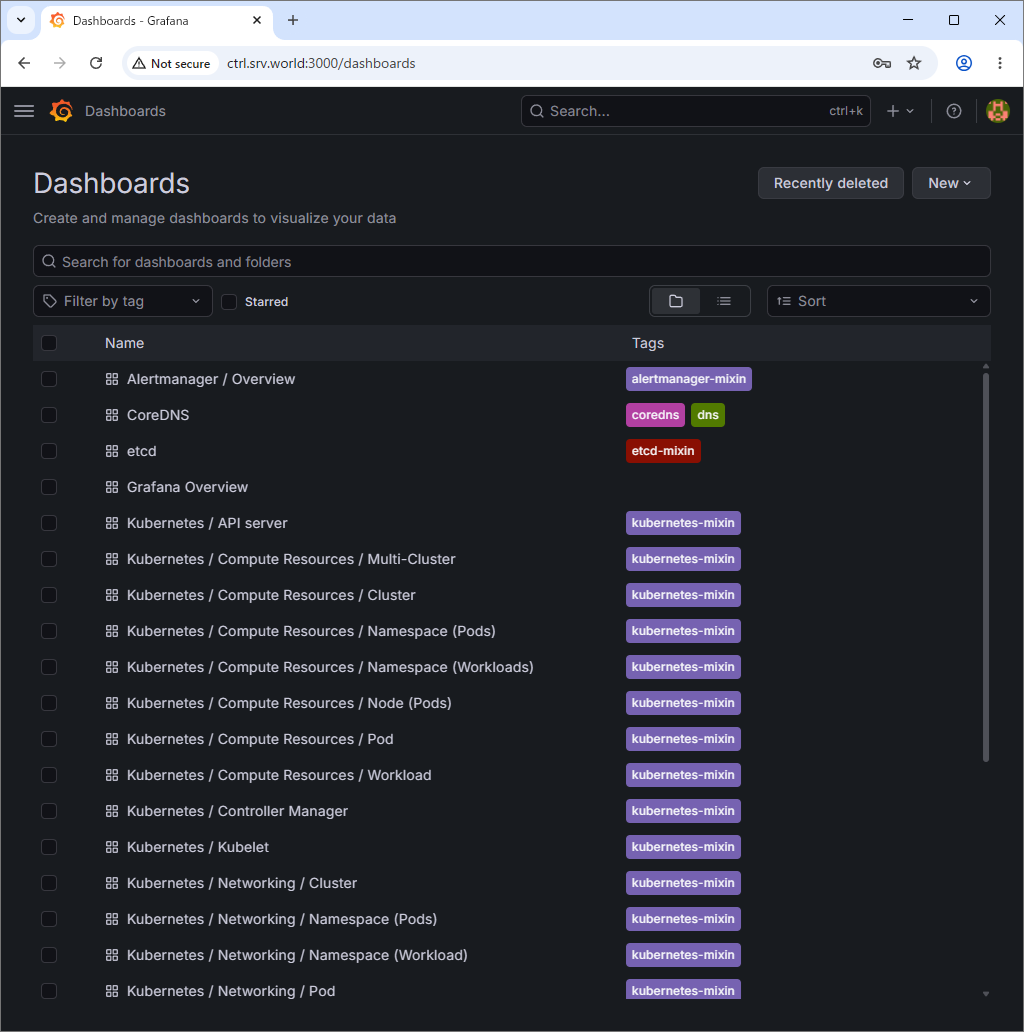
Task: Expand the New dropdown button
Action: (x=951, y=183)
